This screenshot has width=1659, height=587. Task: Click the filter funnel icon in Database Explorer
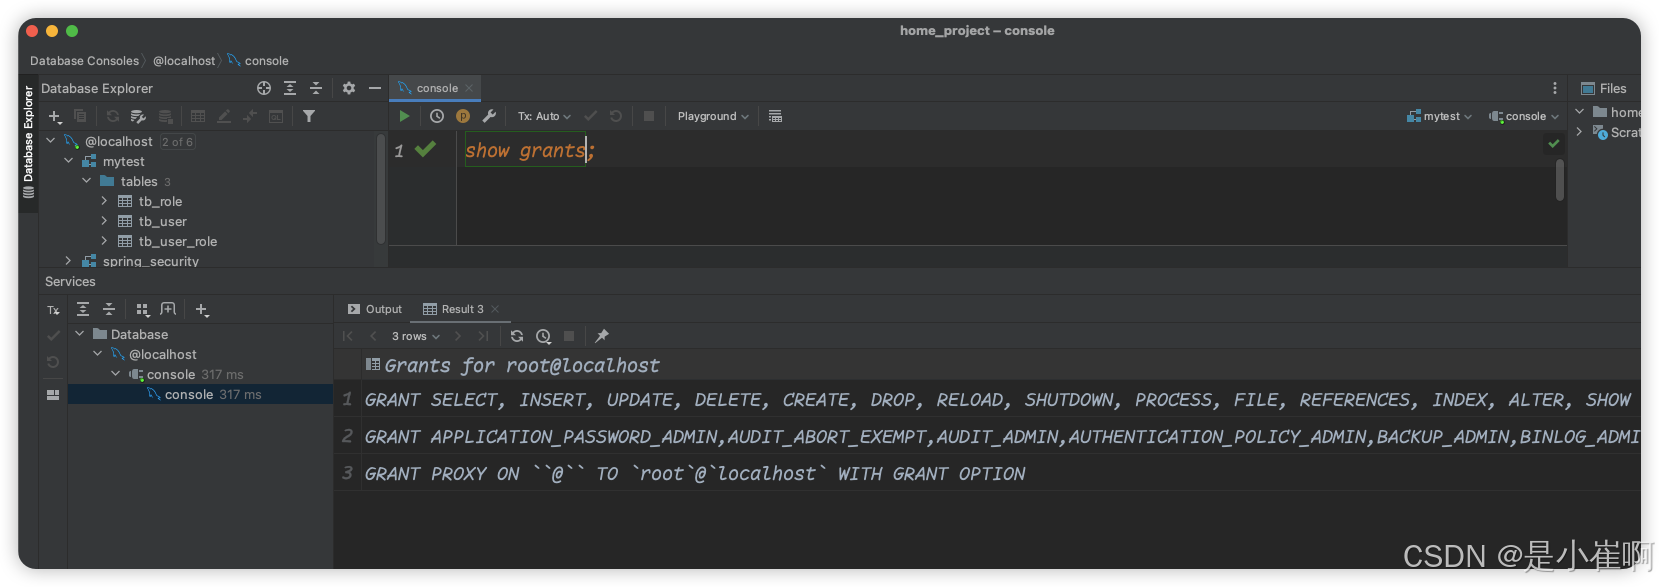pos(309,116)
